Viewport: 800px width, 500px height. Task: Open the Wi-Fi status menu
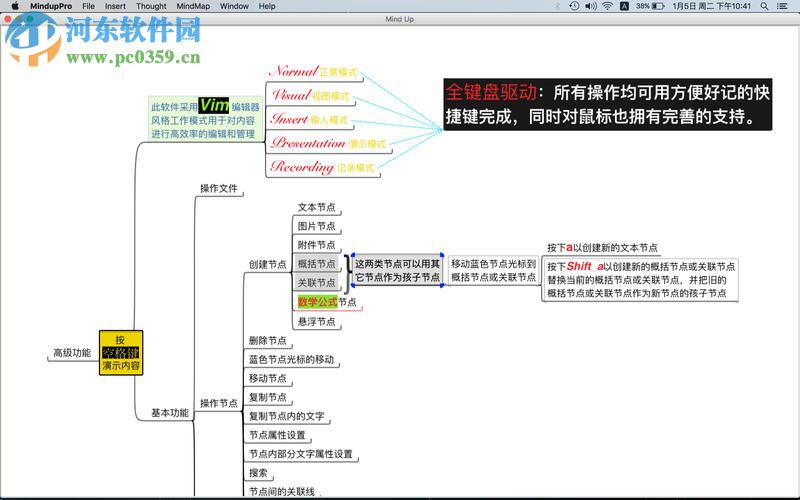[x=607, y=6]
